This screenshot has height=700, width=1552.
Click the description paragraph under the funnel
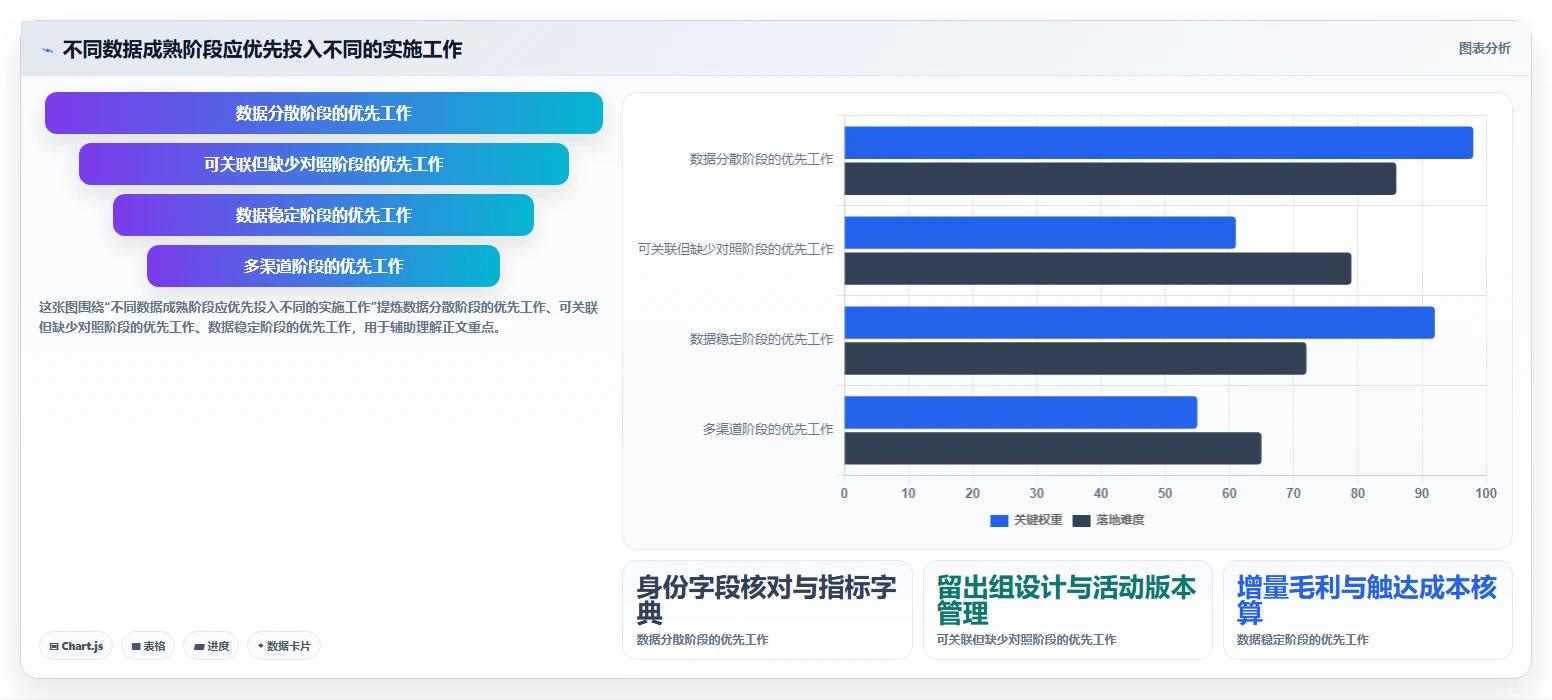coord(318,317)
